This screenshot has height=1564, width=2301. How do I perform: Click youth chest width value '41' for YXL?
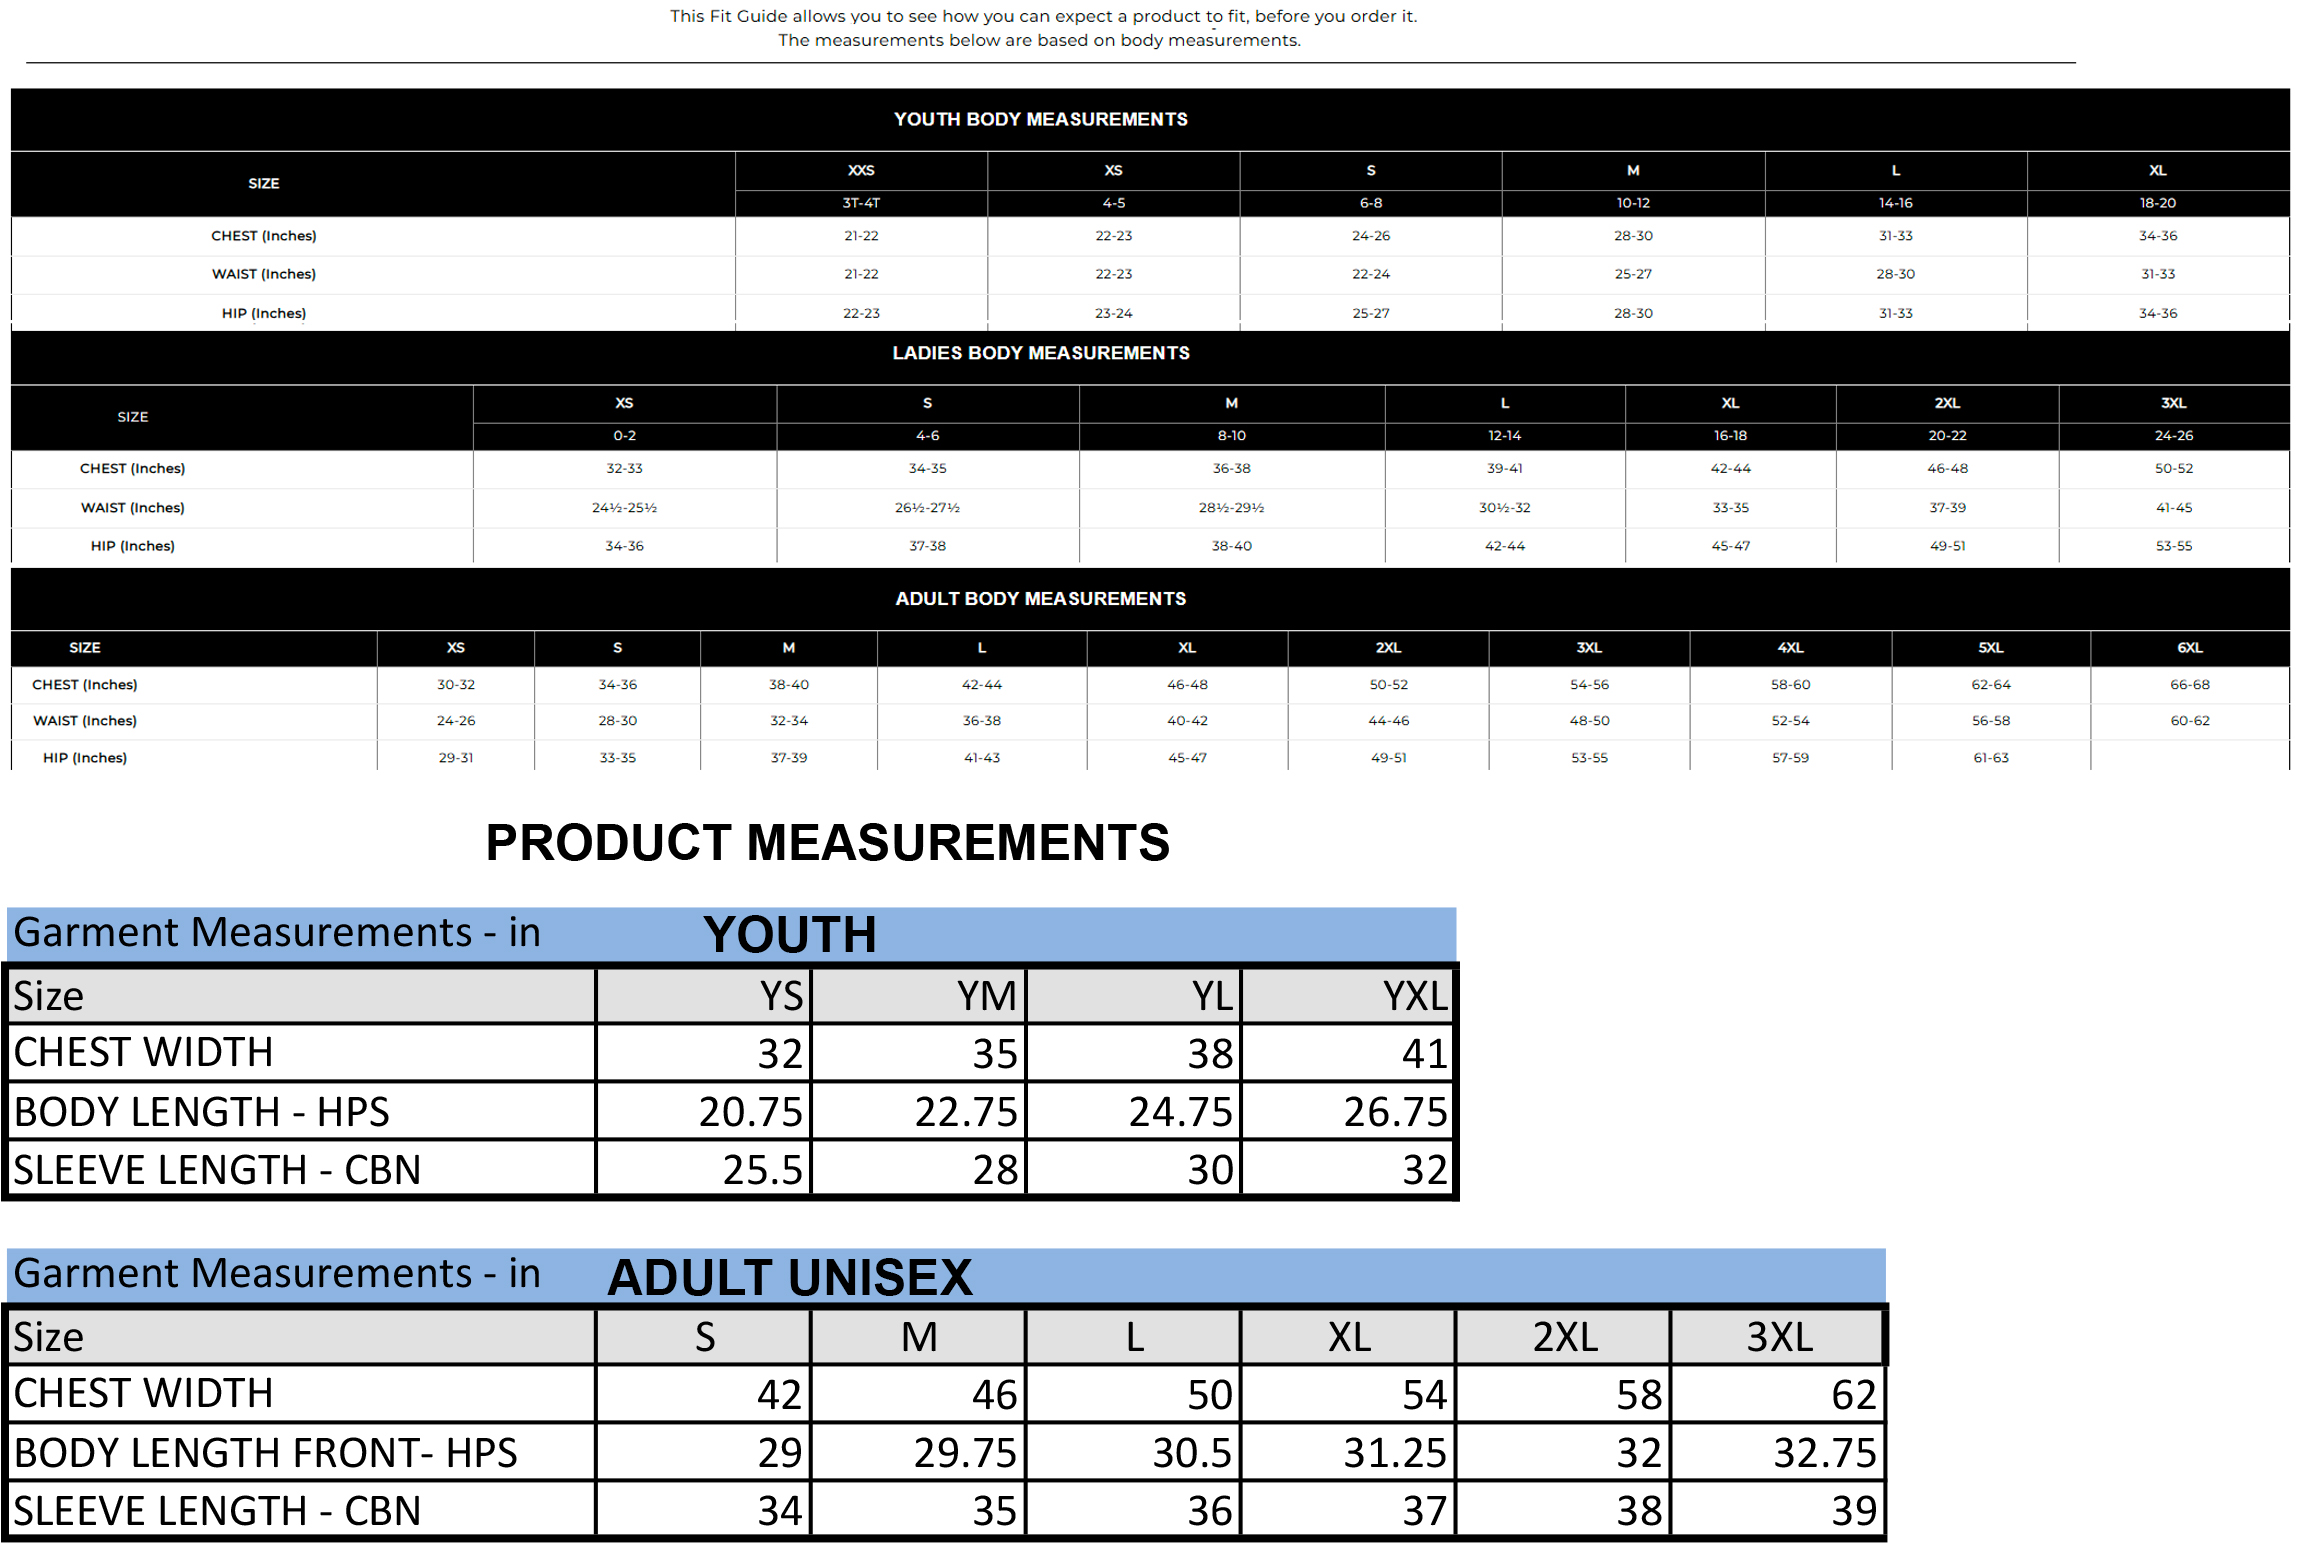1425,1054
